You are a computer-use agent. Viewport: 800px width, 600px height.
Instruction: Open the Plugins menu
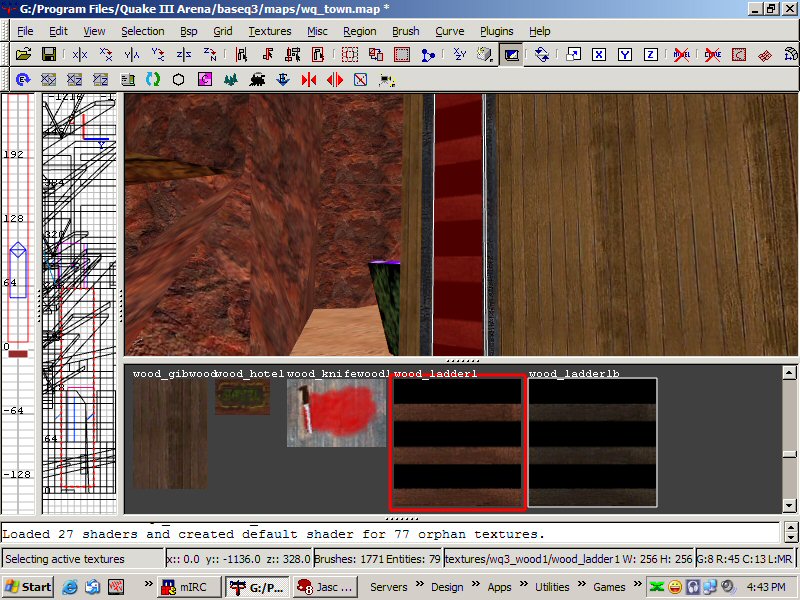[x=496, y=31]
